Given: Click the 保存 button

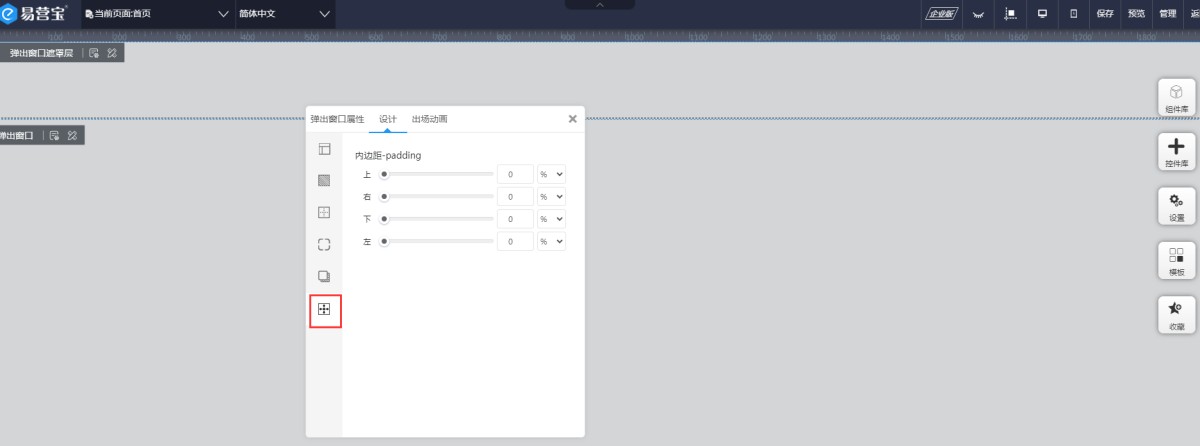Looking at the screenshot, I should click(x=1105, y=14).
